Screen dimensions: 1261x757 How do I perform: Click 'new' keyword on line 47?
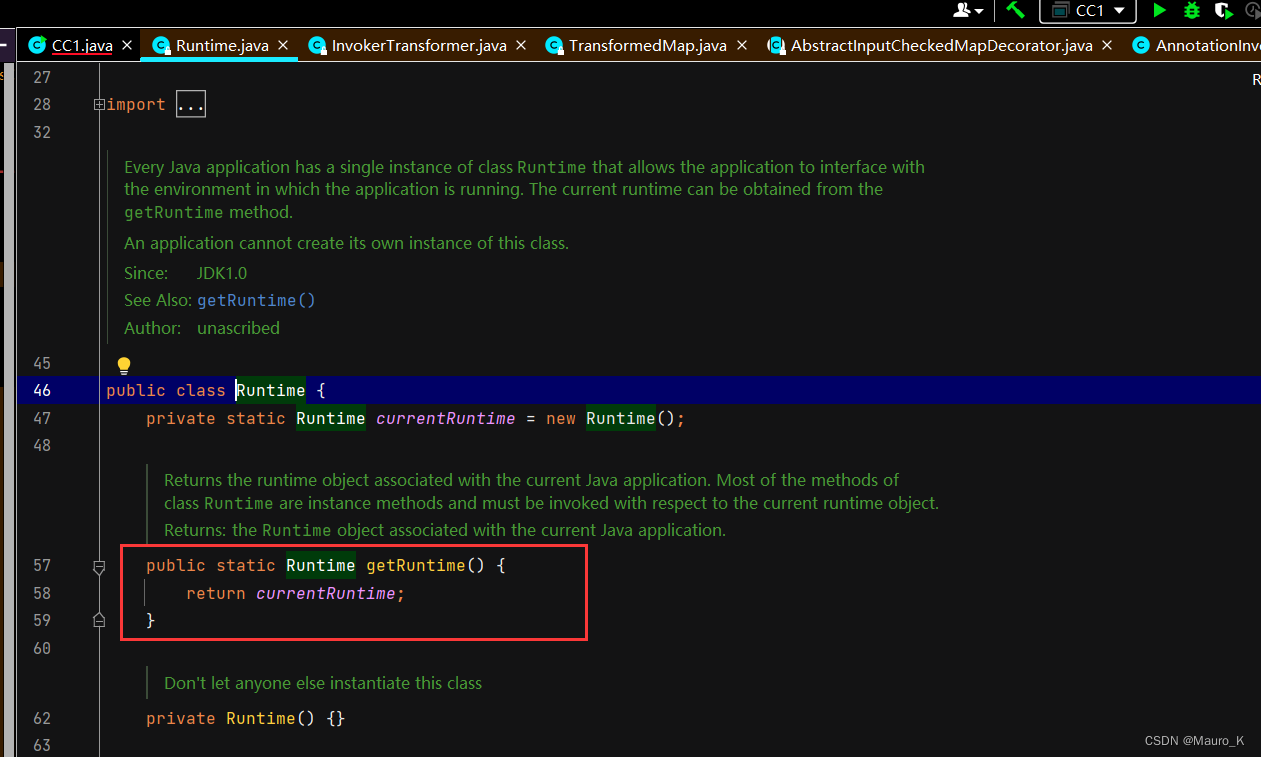pos(561,418)
